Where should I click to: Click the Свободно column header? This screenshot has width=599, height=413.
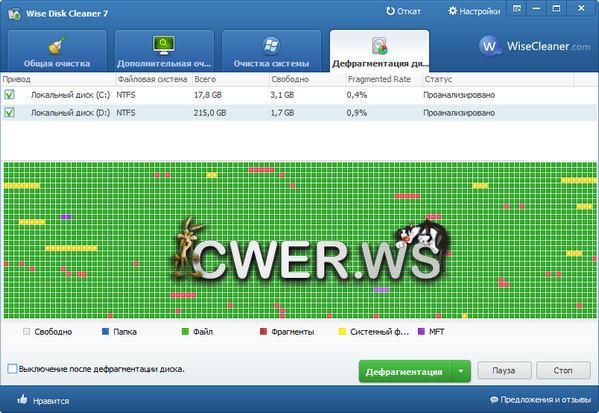[307, 79]
